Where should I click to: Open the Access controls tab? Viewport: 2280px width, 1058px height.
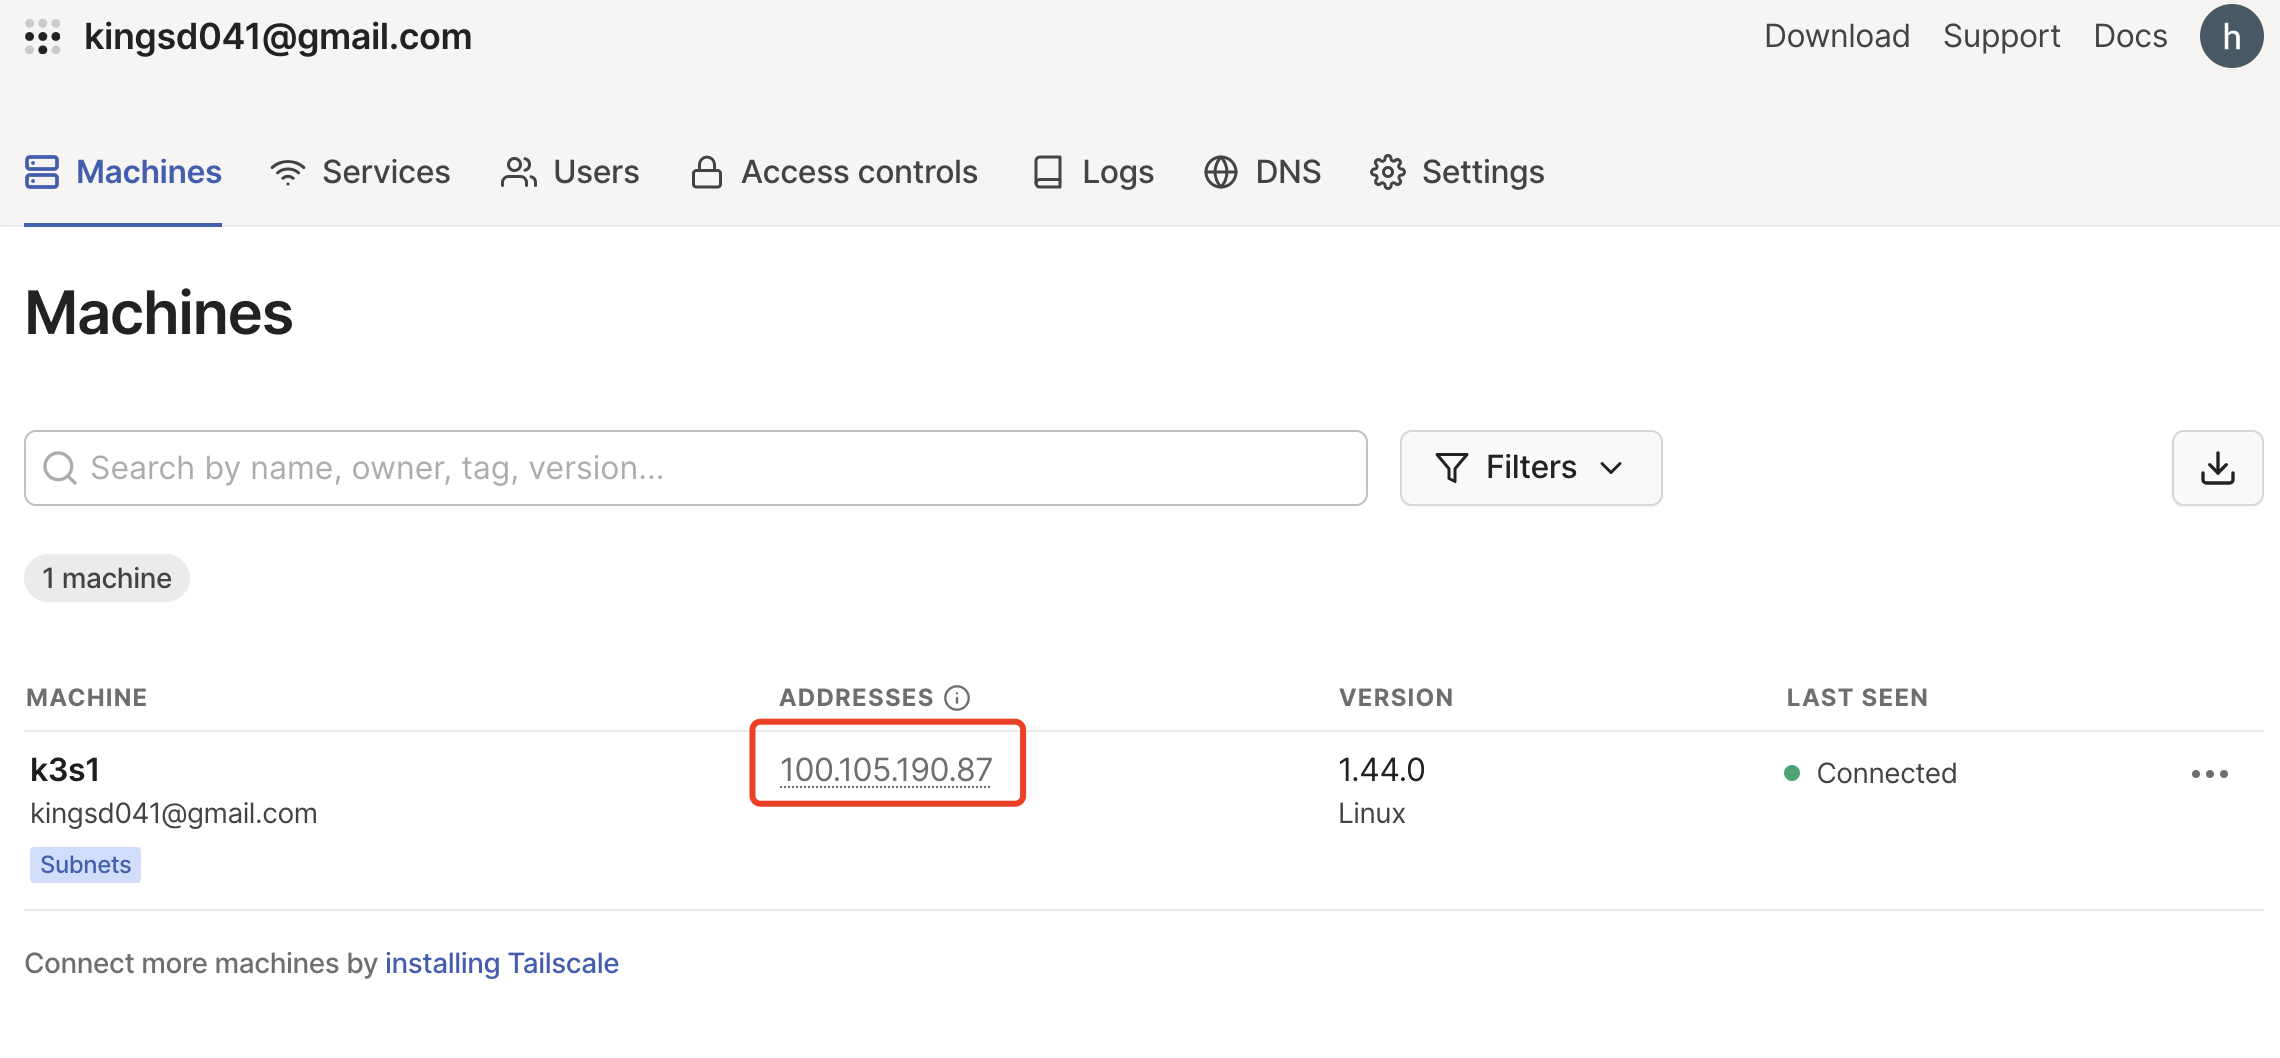pos(834,172)
